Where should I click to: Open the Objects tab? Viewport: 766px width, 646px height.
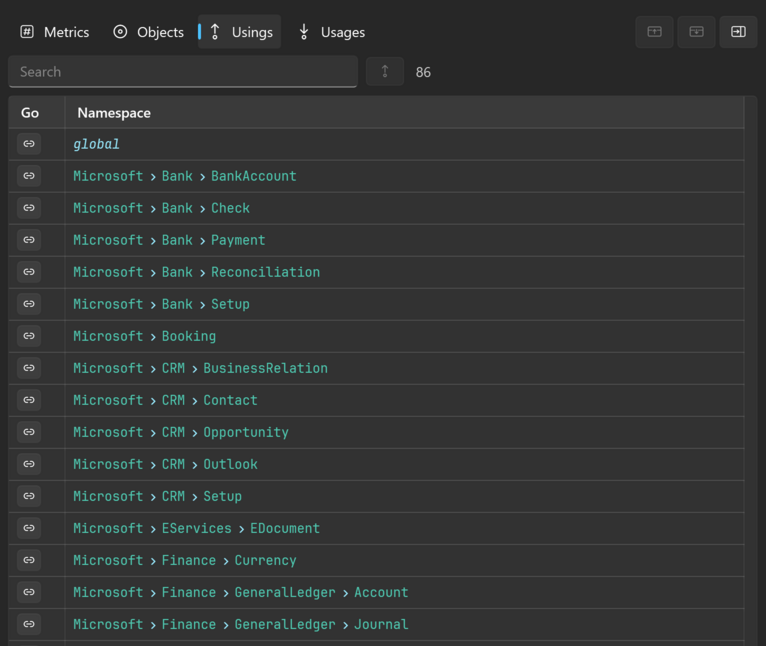coord(149,32)
